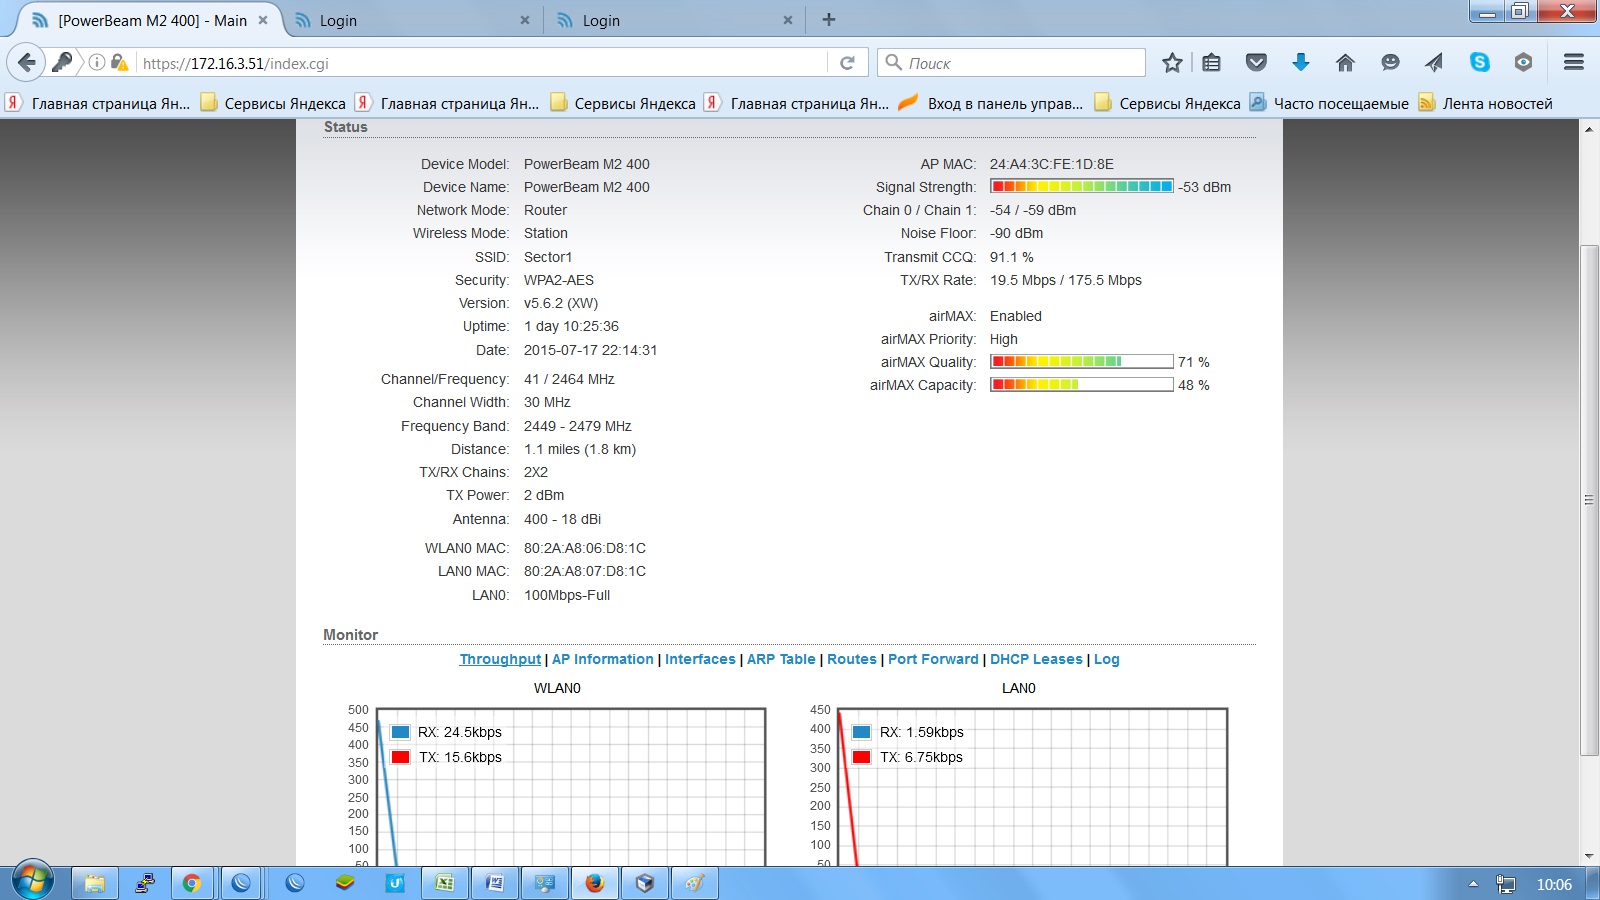
Task: Open the Skype extension icon
Action: point(1479,62)
